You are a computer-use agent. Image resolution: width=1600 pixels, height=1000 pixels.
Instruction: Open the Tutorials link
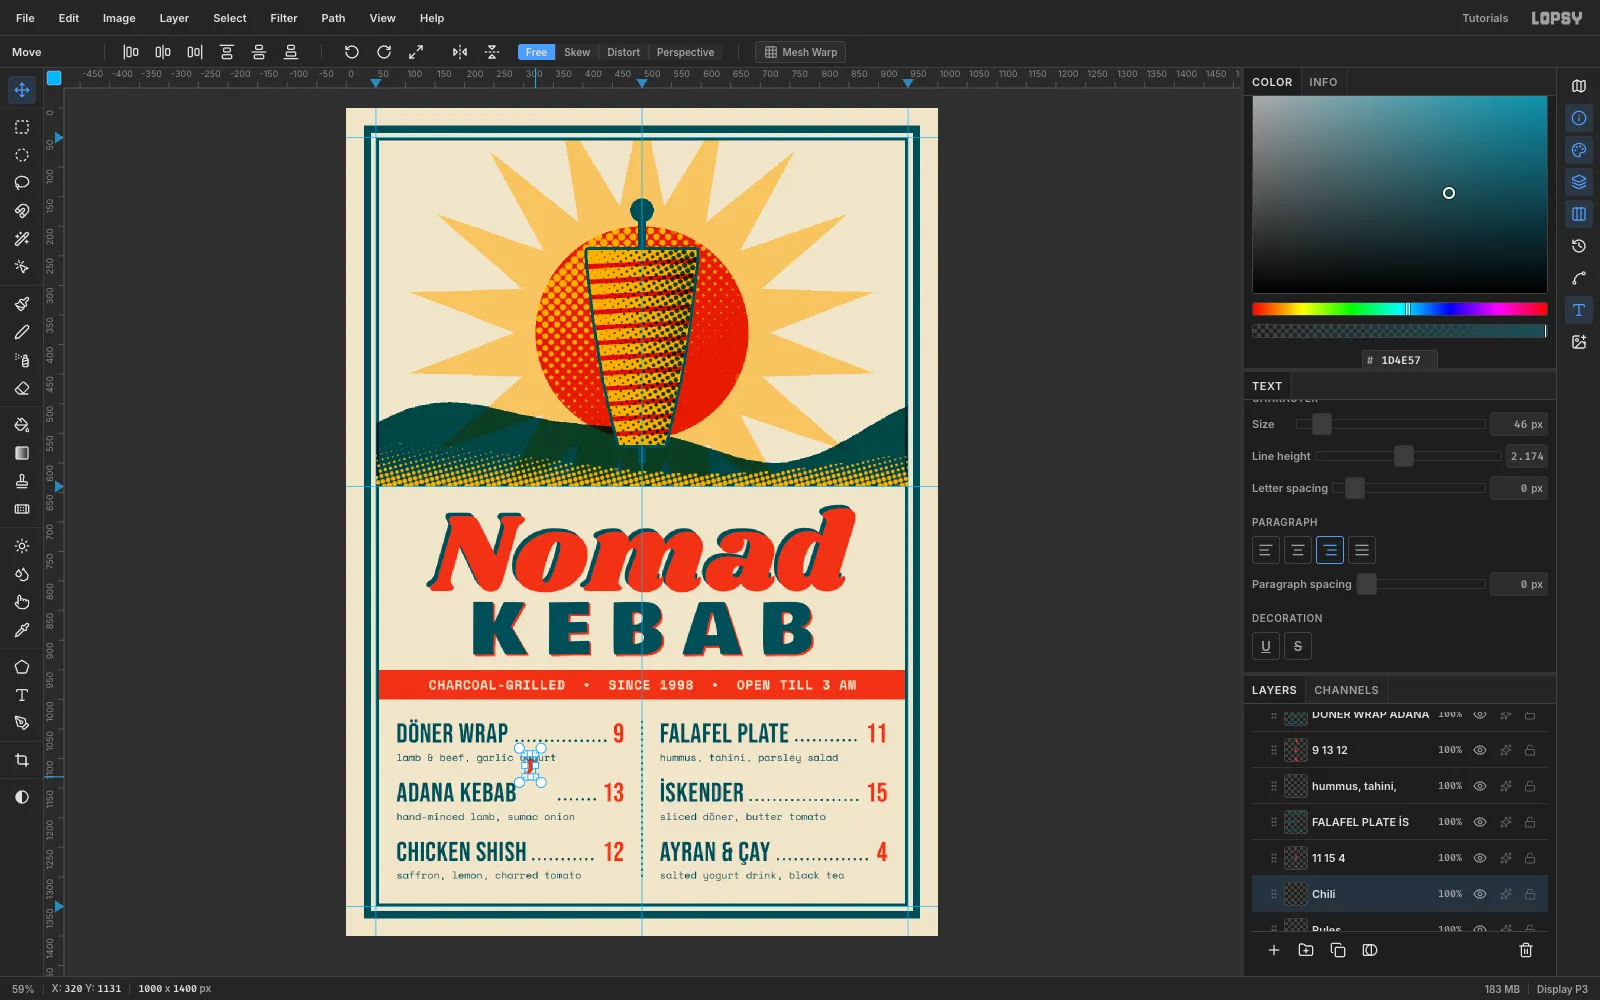[1485, 18]
